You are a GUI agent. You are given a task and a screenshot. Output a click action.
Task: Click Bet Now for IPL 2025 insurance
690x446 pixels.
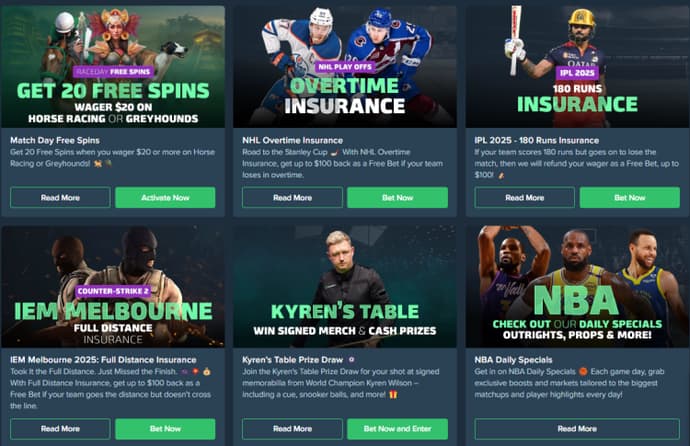pyautogui.click(x=630, y=197)
